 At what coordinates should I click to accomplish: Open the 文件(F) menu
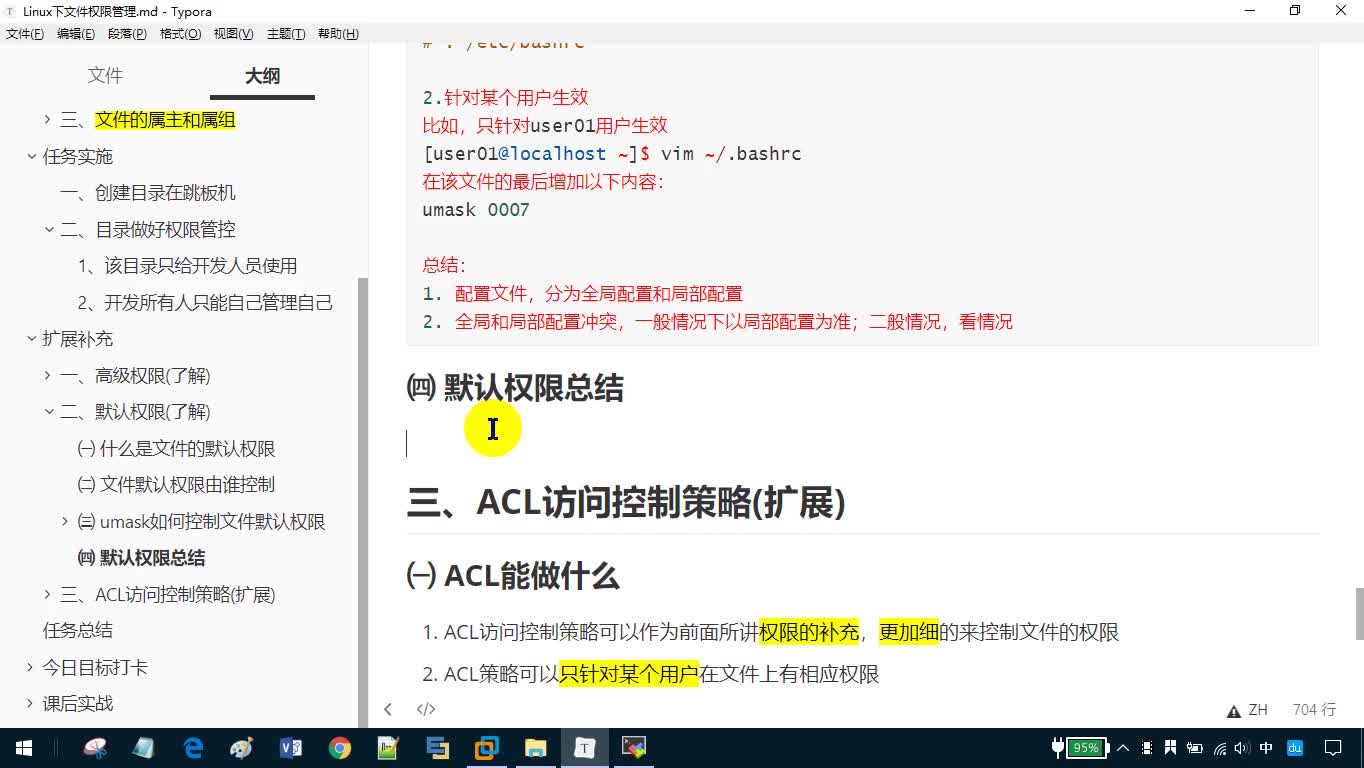[x=25, y=34]
